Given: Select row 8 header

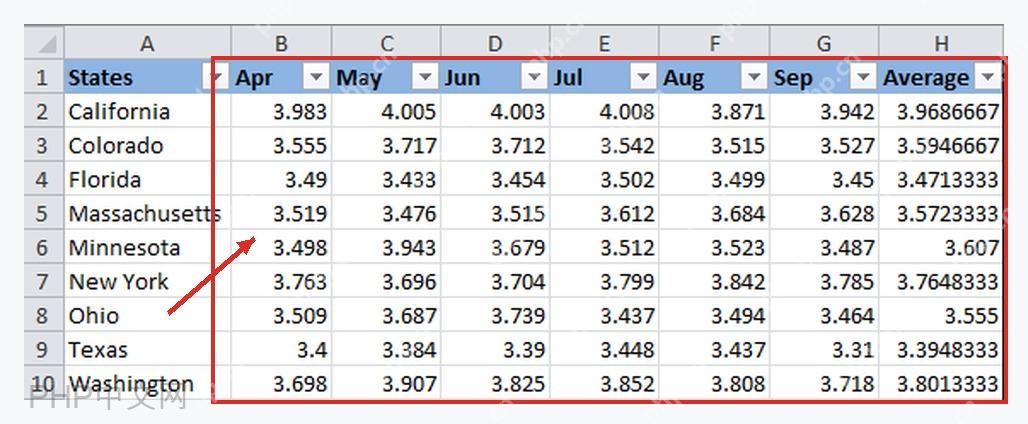Looking at the screenshot, I should pos(45,315).
